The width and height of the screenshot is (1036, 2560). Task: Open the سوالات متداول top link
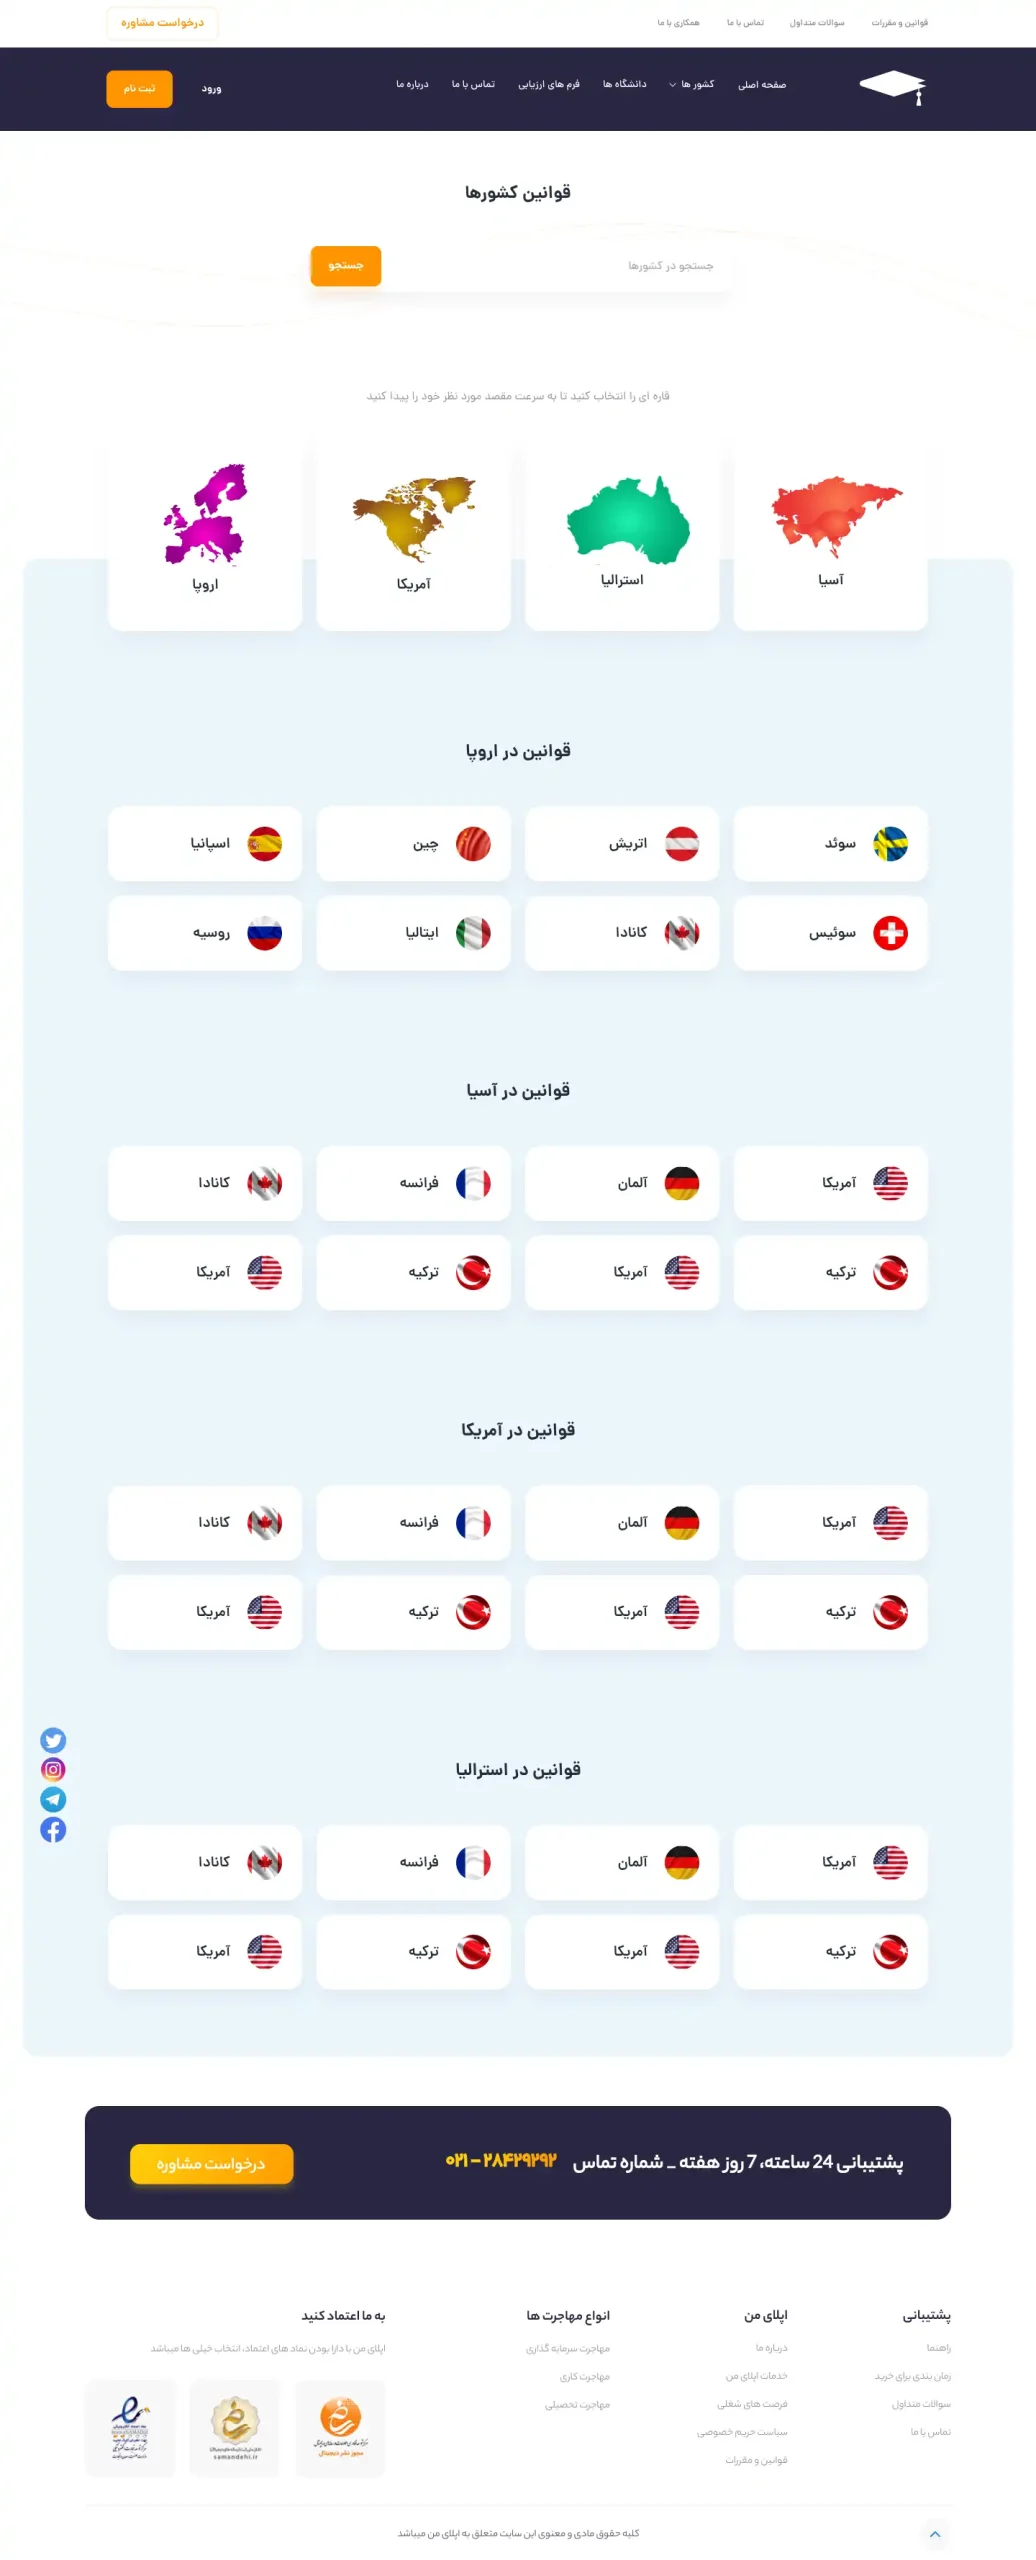coord(817,23)
